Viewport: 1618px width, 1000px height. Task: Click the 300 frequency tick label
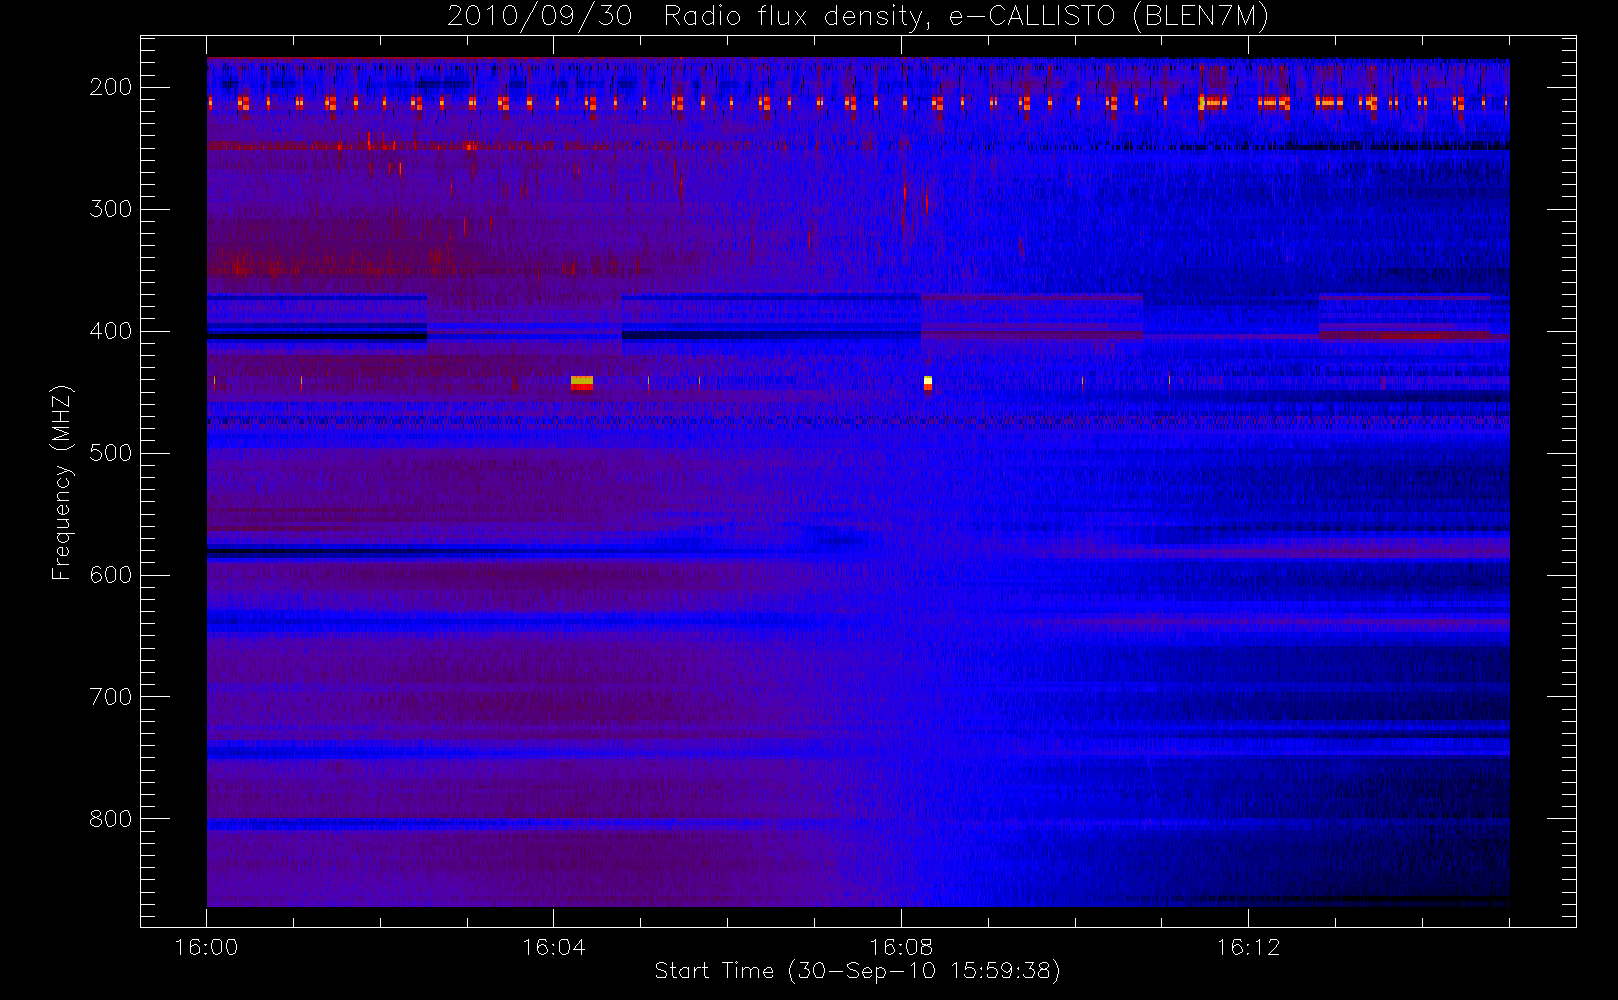point(110,209)
